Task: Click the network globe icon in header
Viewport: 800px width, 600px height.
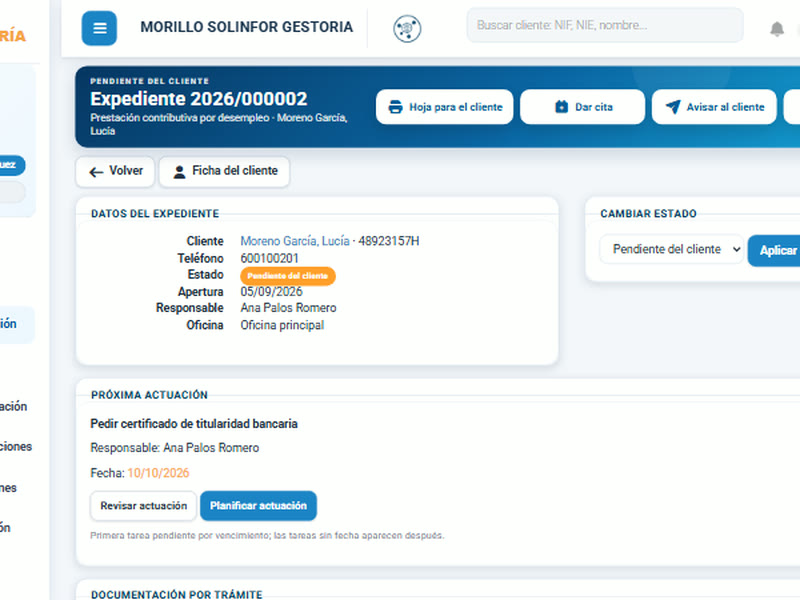Action: [x=407, y=29]
